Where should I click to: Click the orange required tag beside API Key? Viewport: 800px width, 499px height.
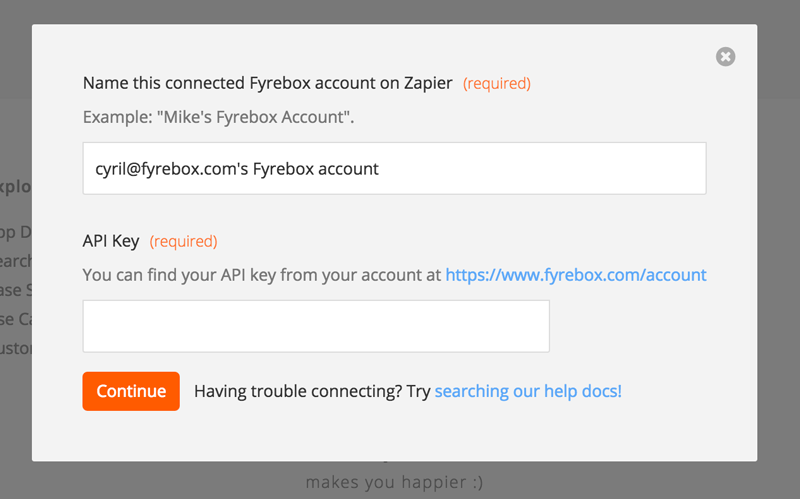[184, 241]
